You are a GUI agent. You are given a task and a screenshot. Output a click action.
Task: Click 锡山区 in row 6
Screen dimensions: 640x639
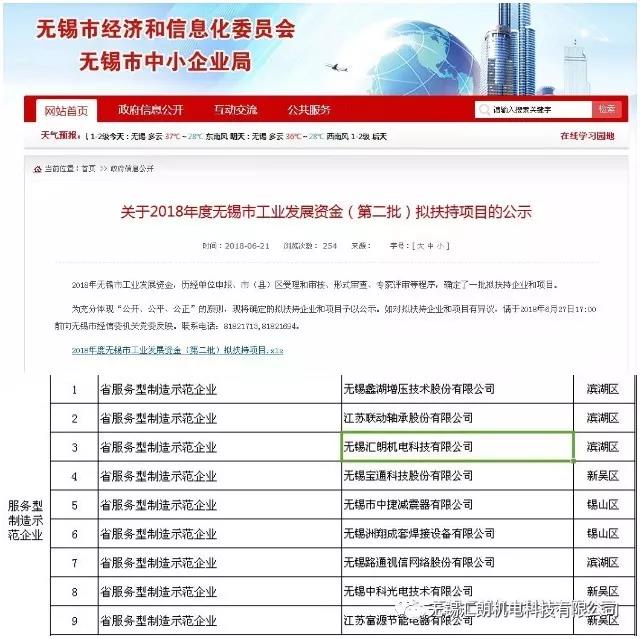coord(603,533)
